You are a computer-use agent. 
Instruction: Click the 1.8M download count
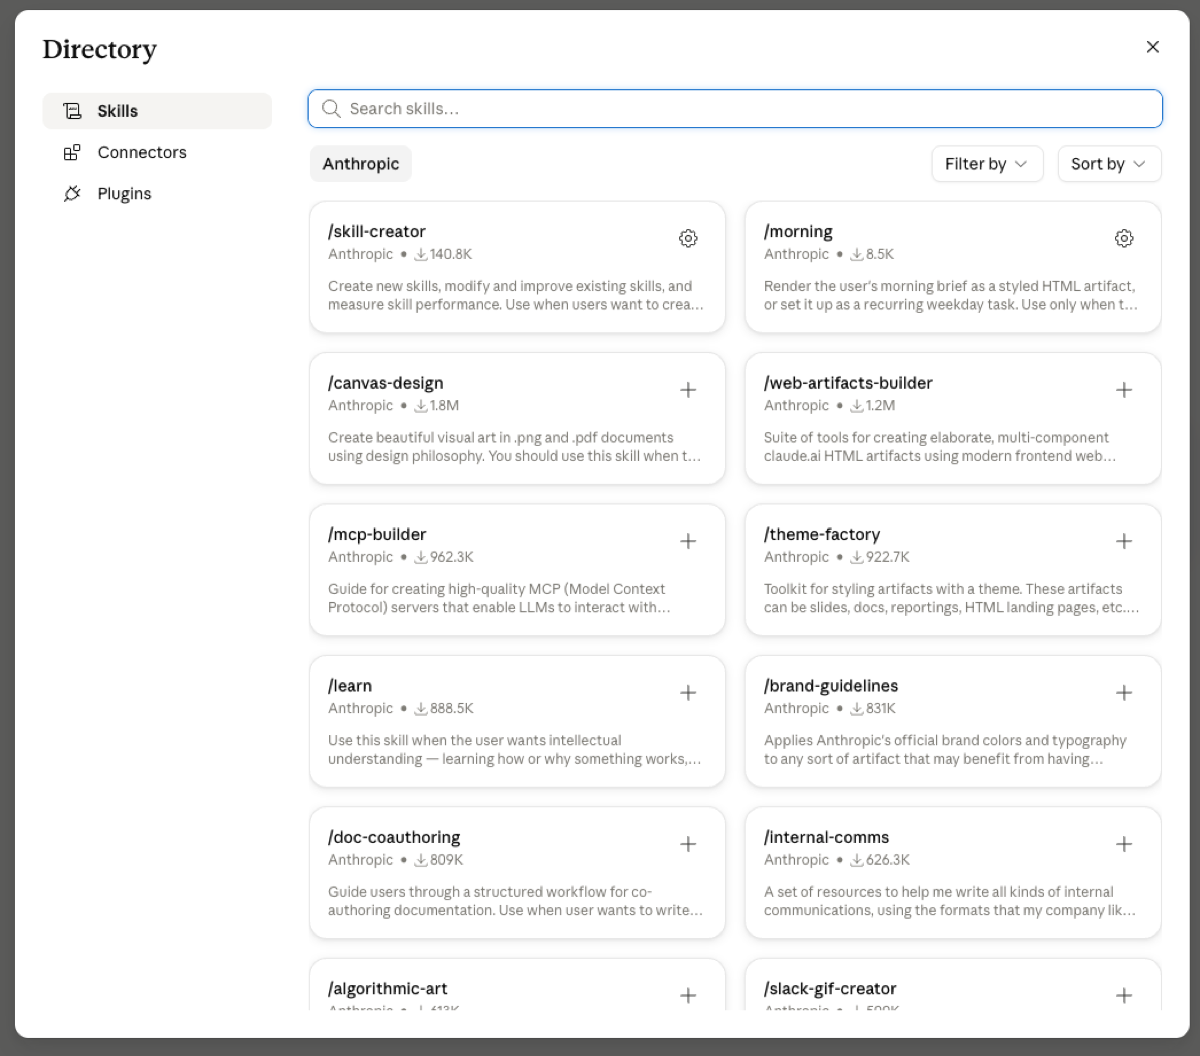(437, 406)
